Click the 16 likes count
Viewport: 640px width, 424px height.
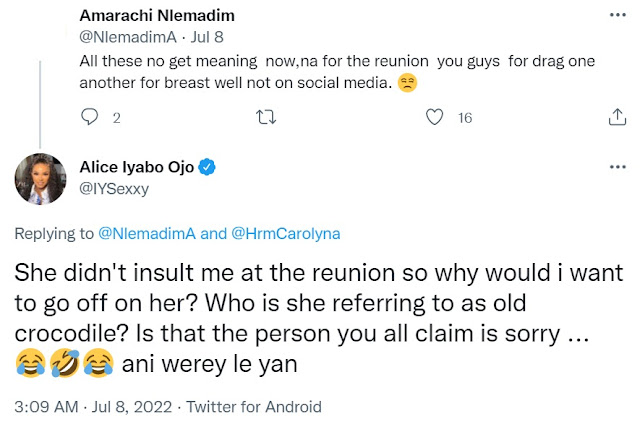pyautogui.click(x=464, y=118)
